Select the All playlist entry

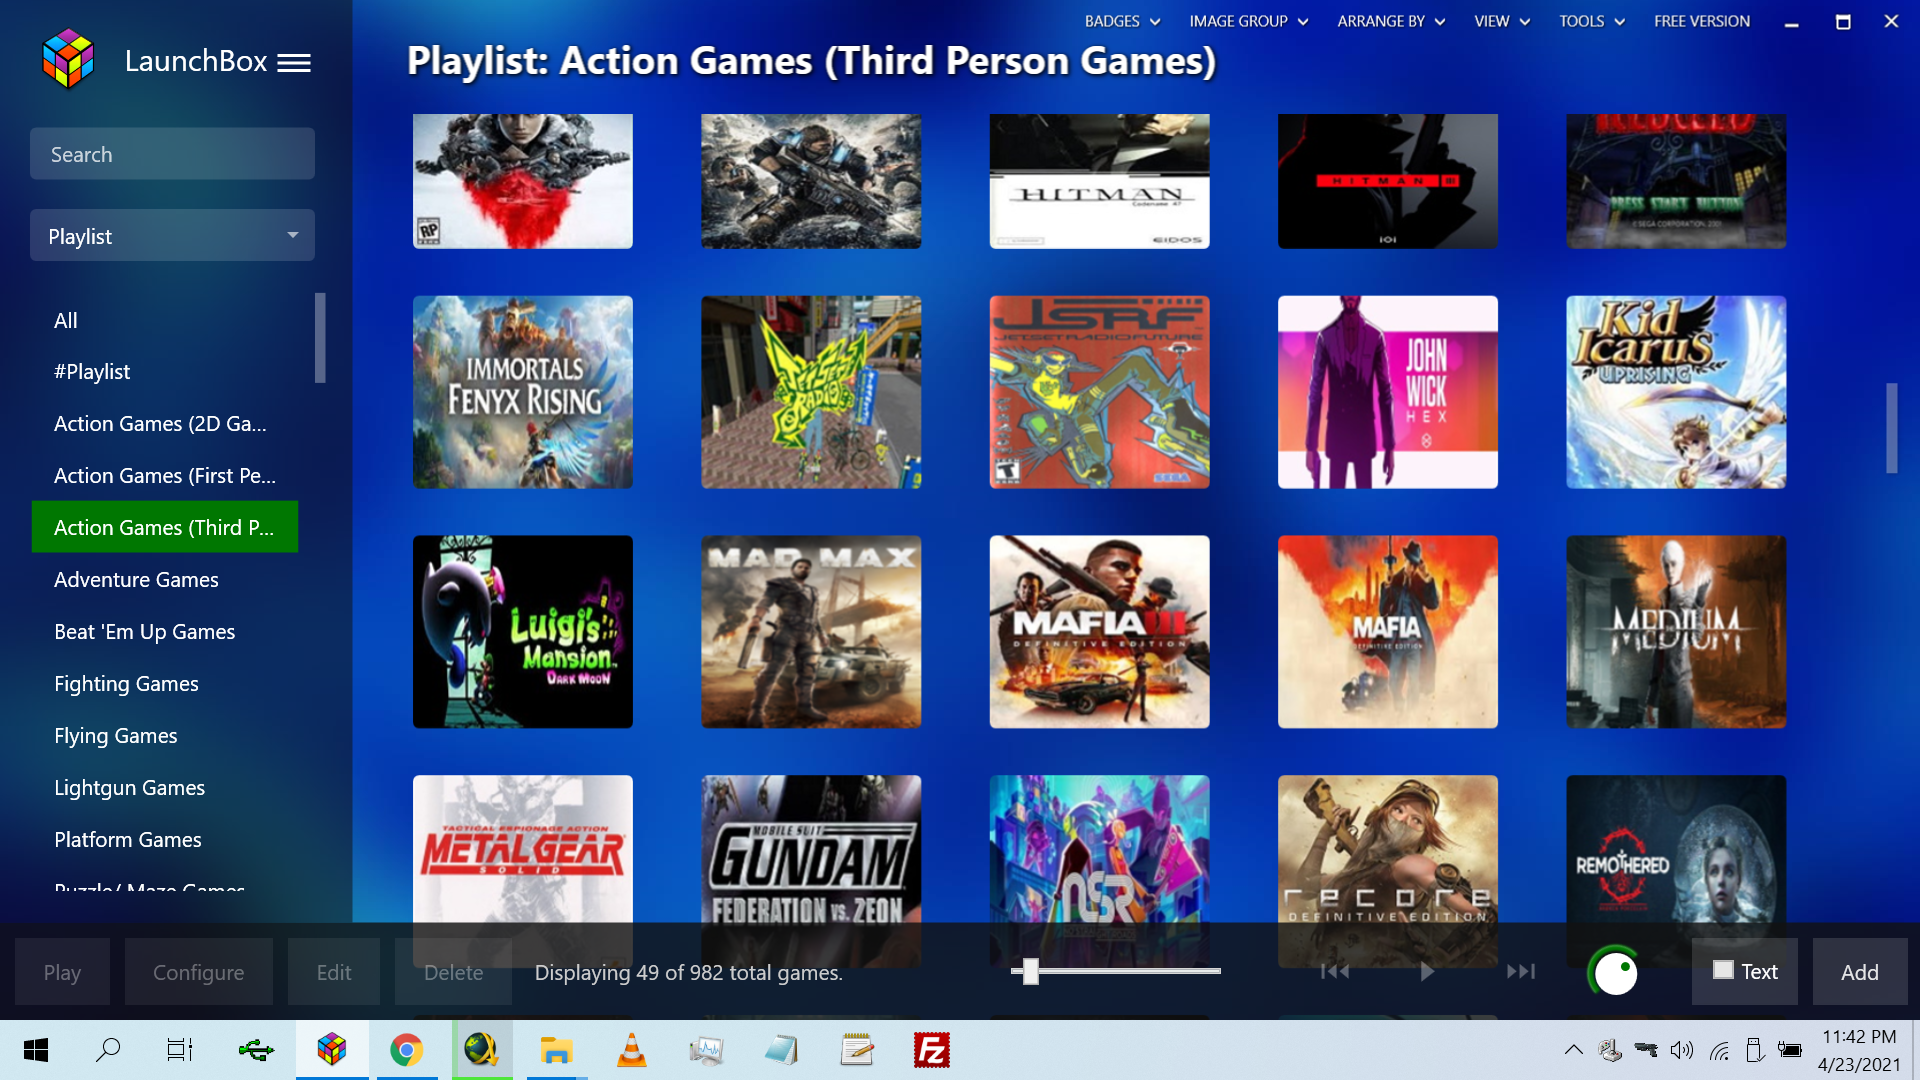(165, 320)
